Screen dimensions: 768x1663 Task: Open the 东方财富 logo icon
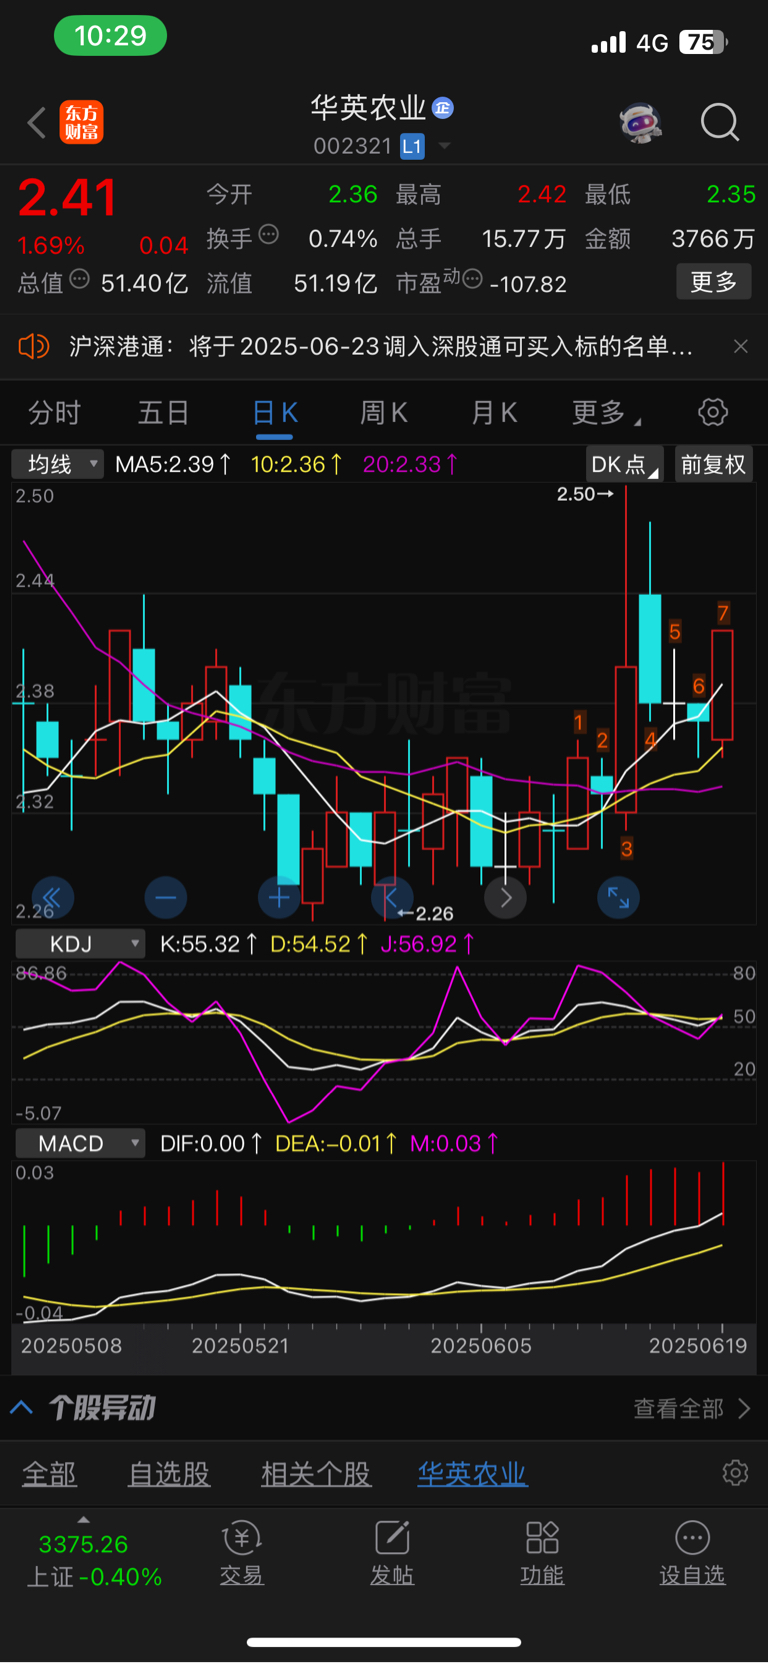[81, 122]
